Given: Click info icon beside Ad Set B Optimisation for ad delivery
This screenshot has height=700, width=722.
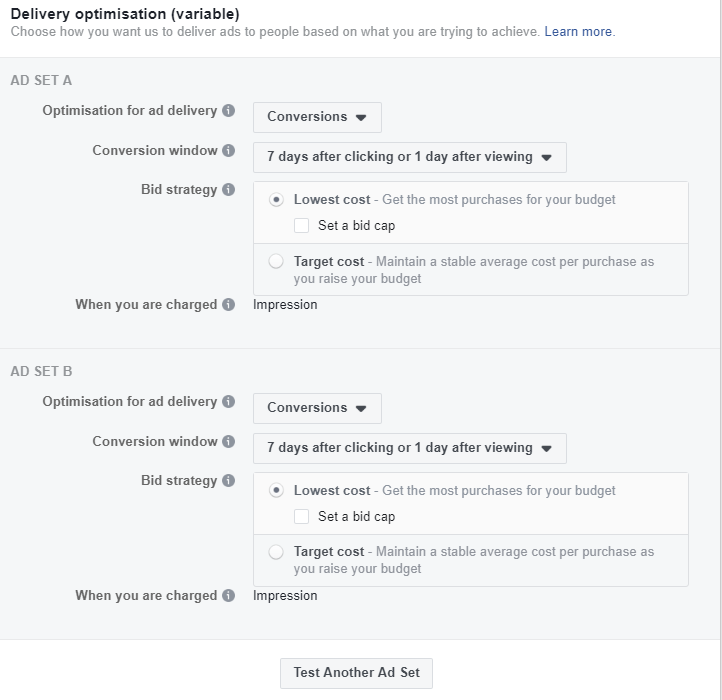Looking at the screenshot, I should [229, 402].
